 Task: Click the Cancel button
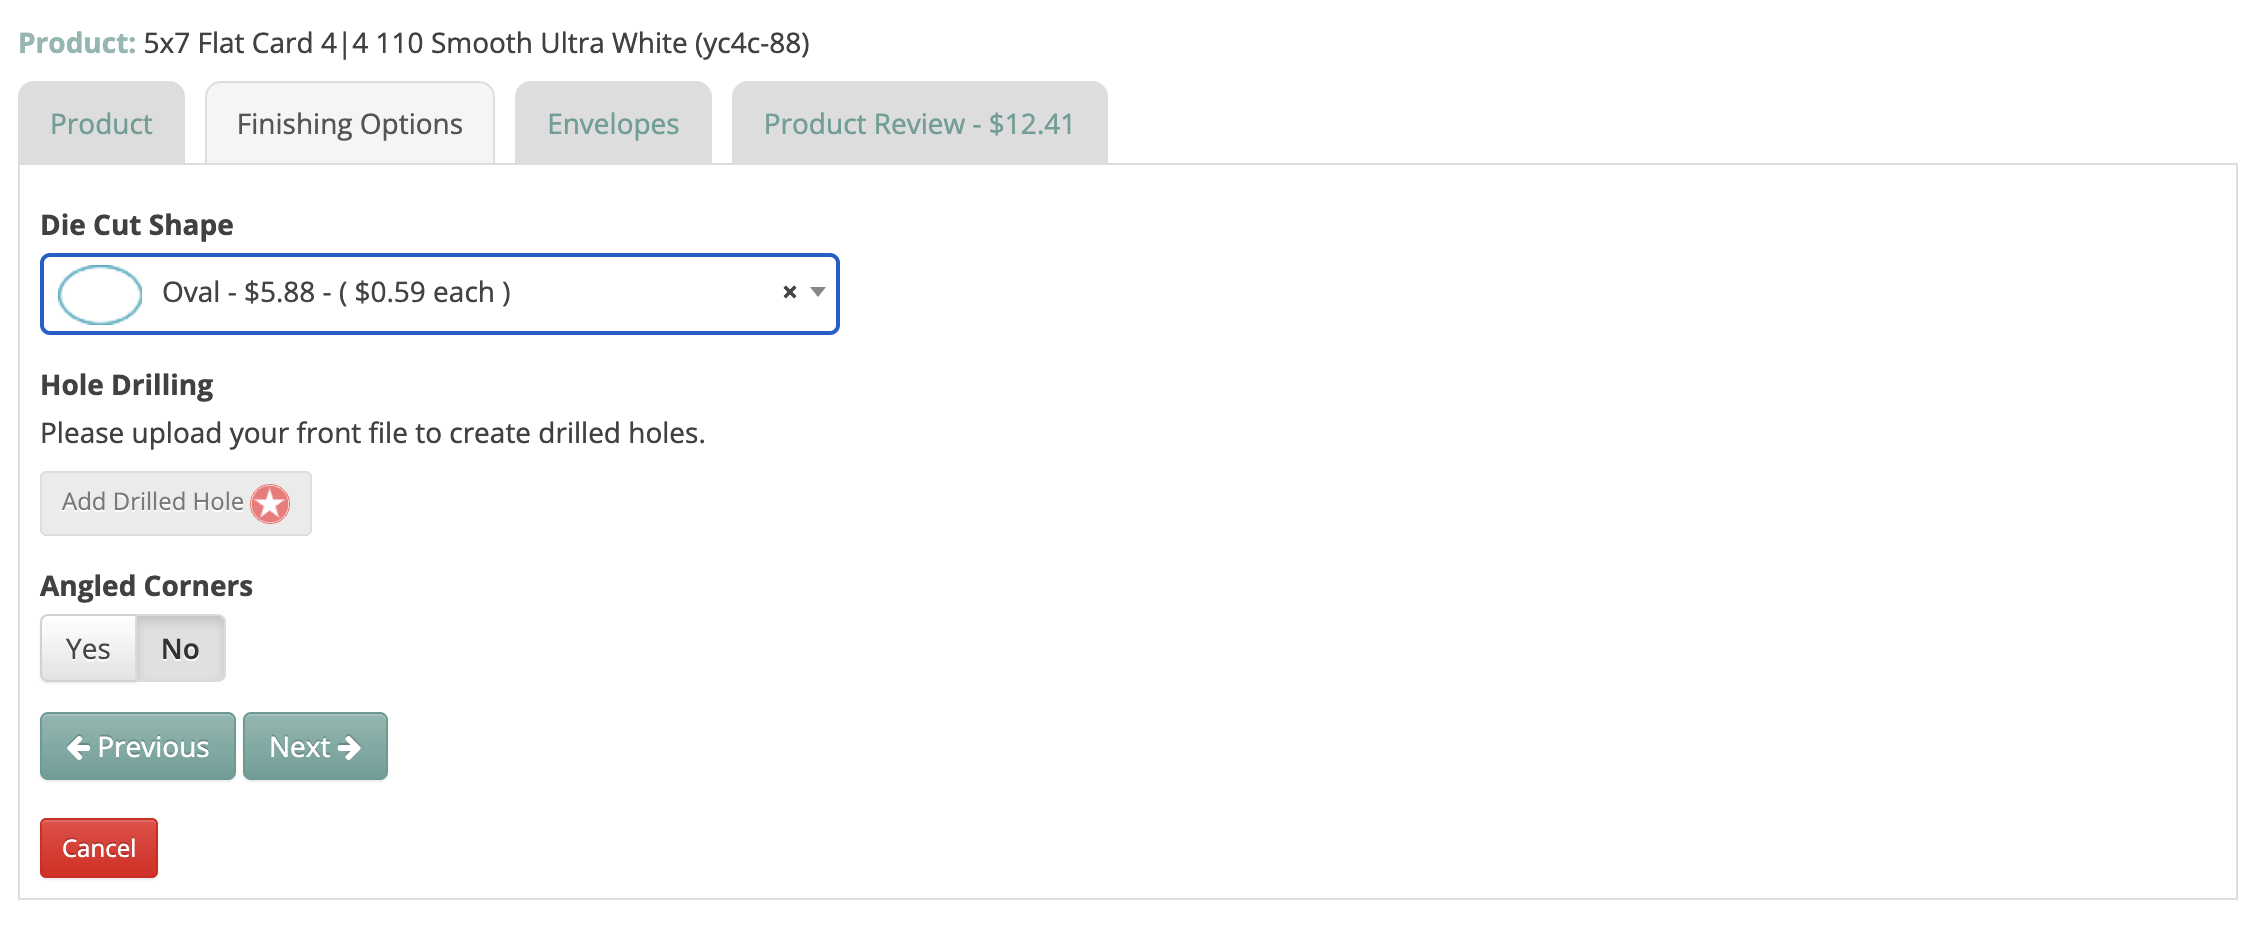(99, 848)
